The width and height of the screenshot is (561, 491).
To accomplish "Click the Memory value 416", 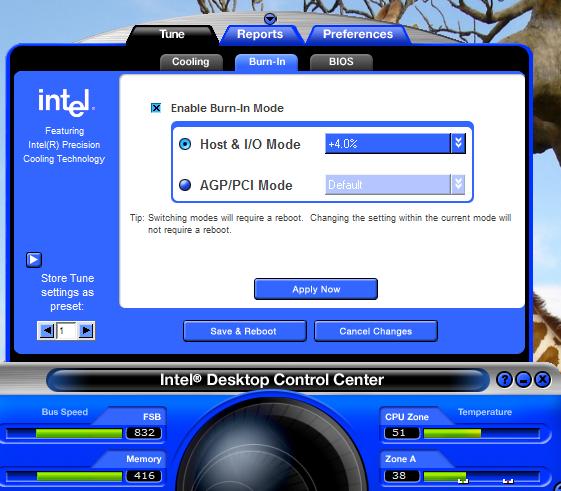I will (x=144, y=476).
